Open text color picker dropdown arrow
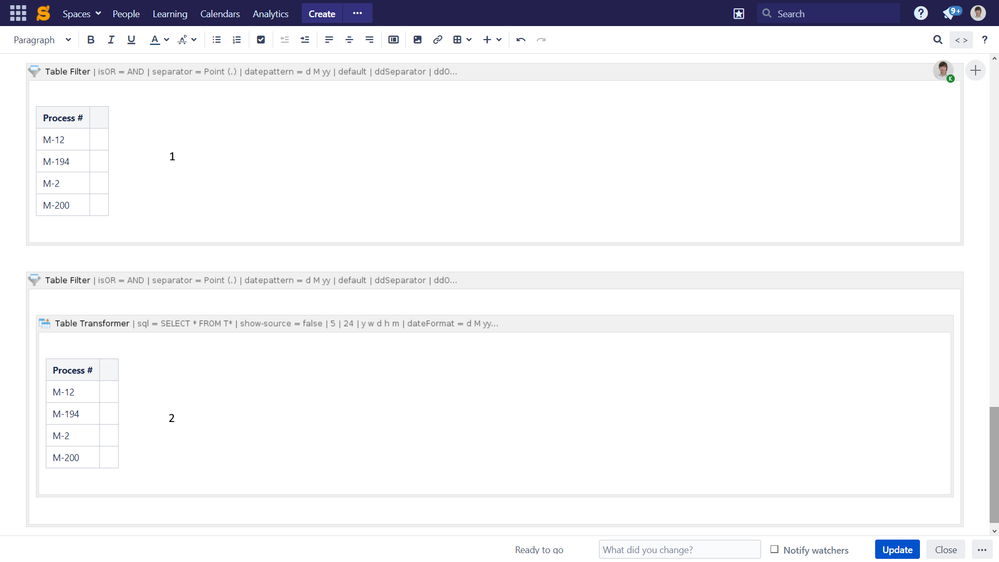Image resolution: width=999 pixels, height=562 pixels. (166, 40)
